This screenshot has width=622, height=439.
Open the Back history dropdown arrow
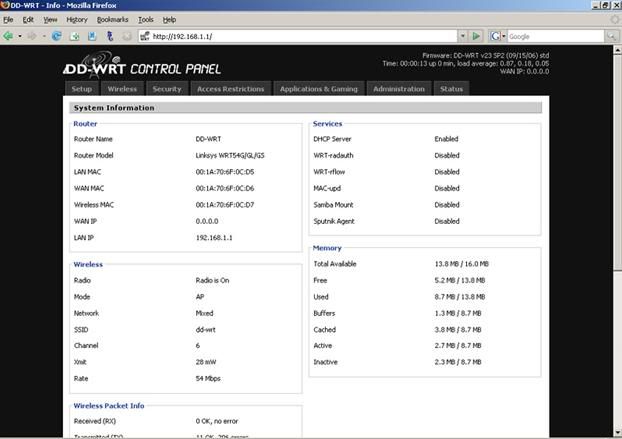pyautogui.click(x=19, y=36)
